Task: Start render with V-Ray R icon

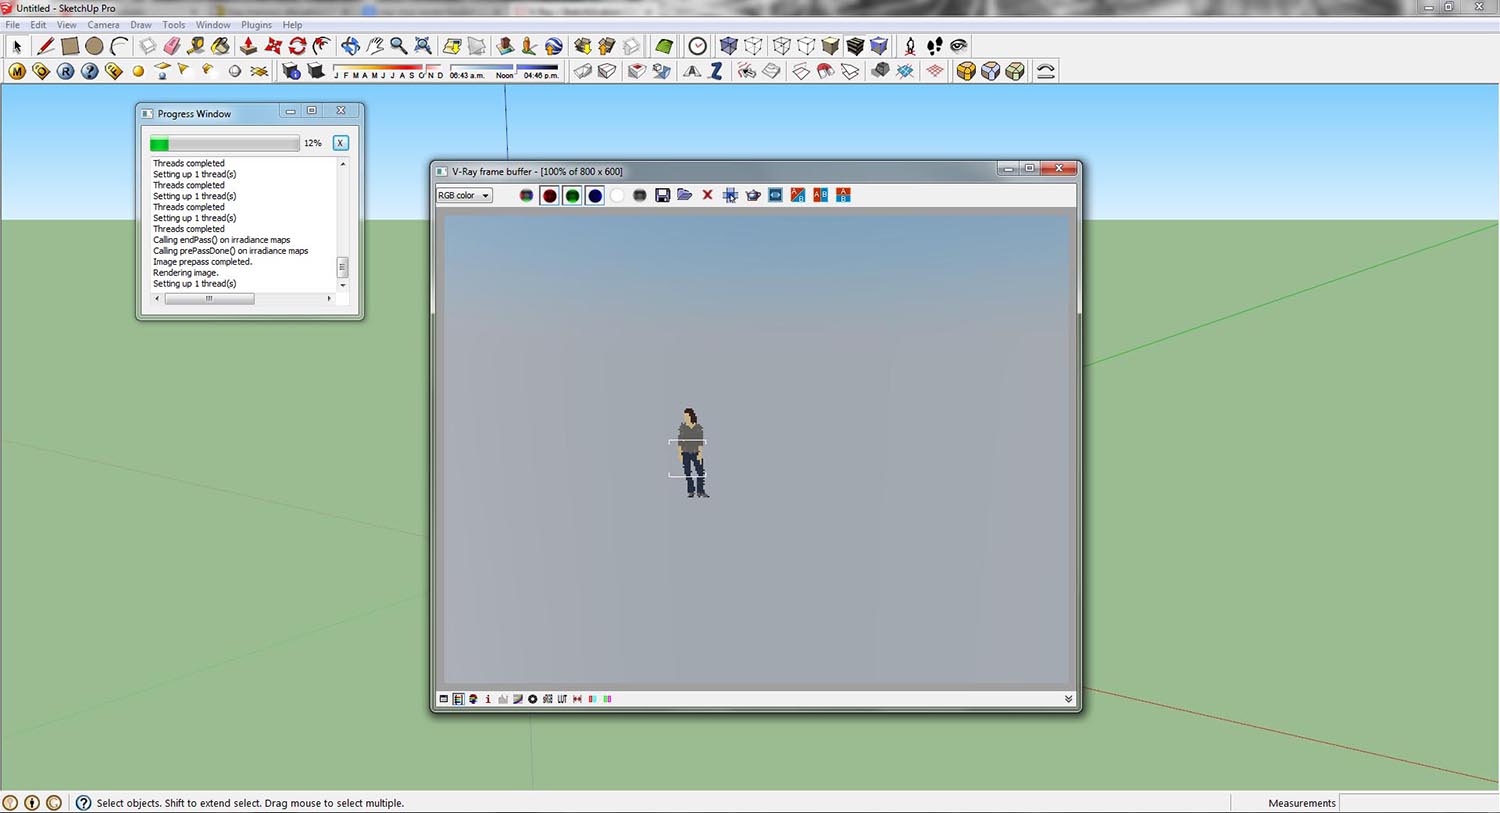Action: tap(65, 71)
